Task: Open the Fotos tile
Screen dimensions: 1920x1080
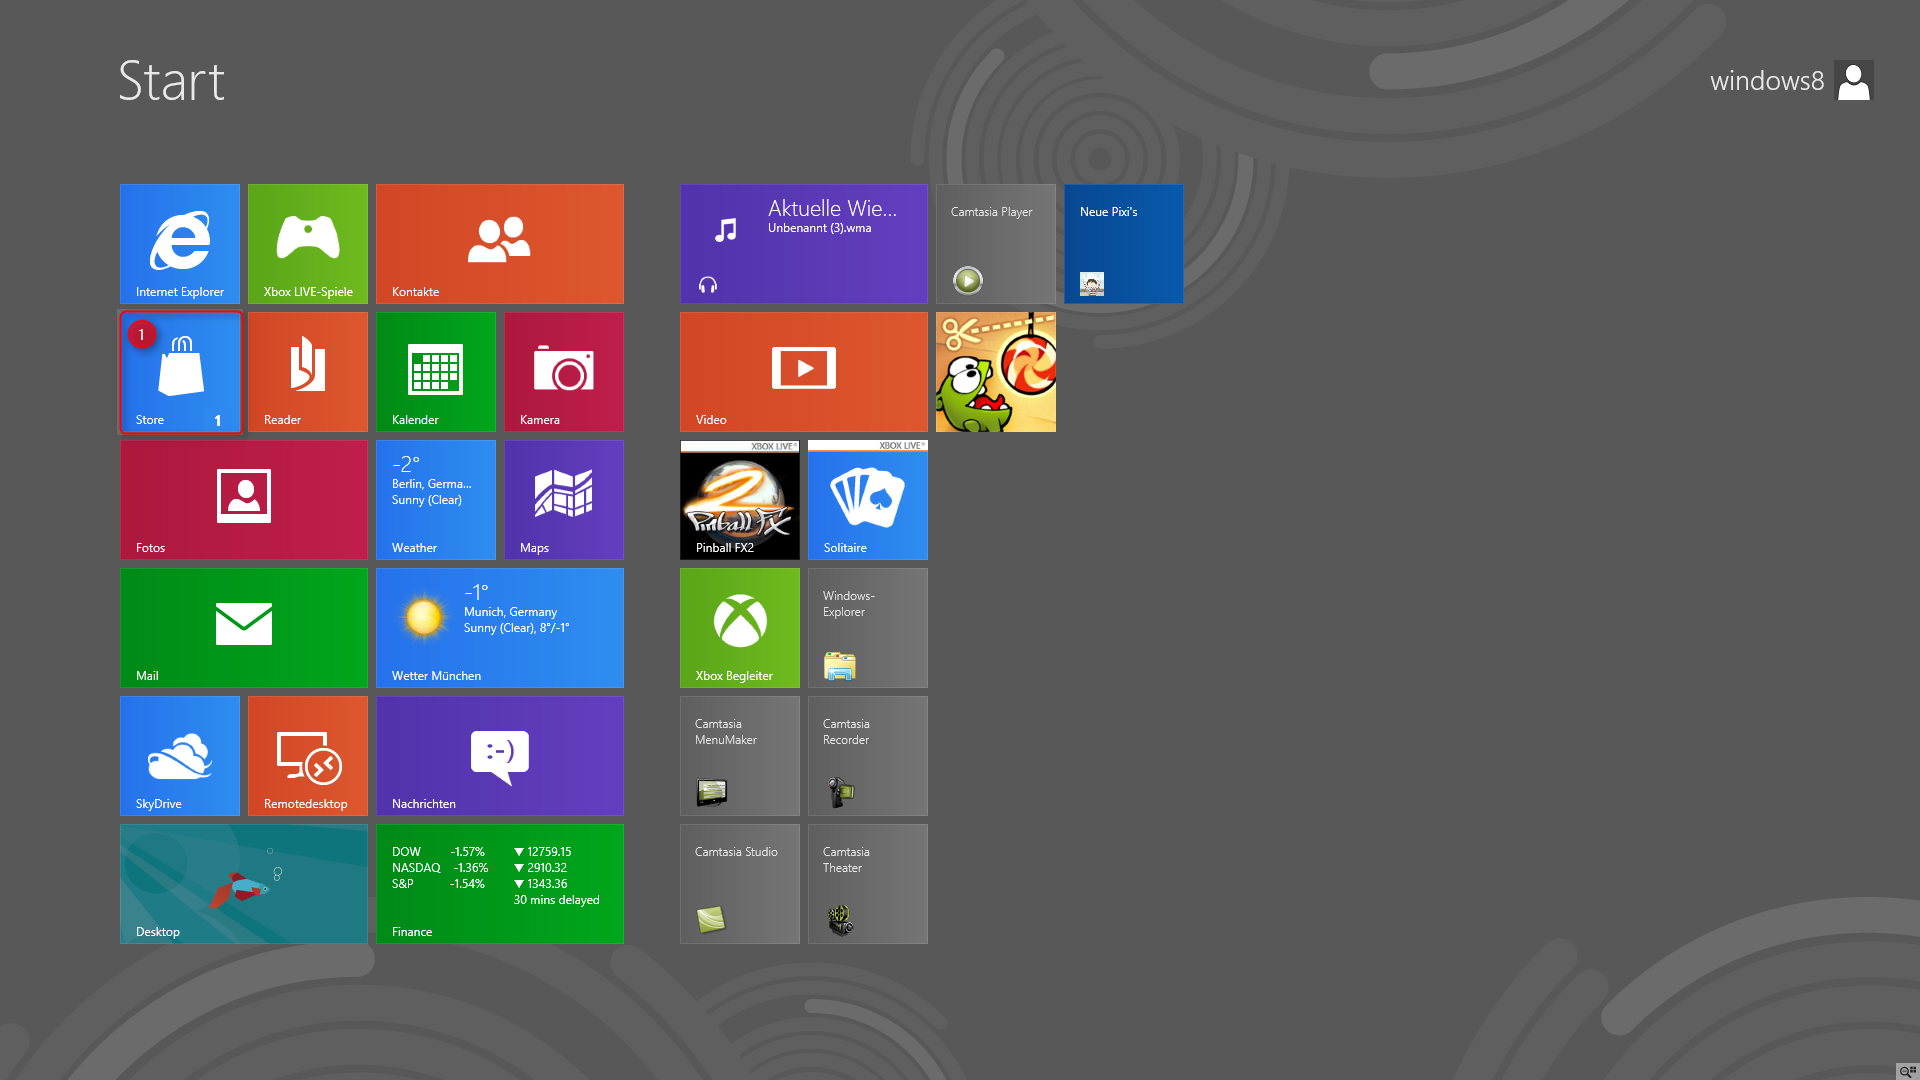Action: tap(244, 500)
